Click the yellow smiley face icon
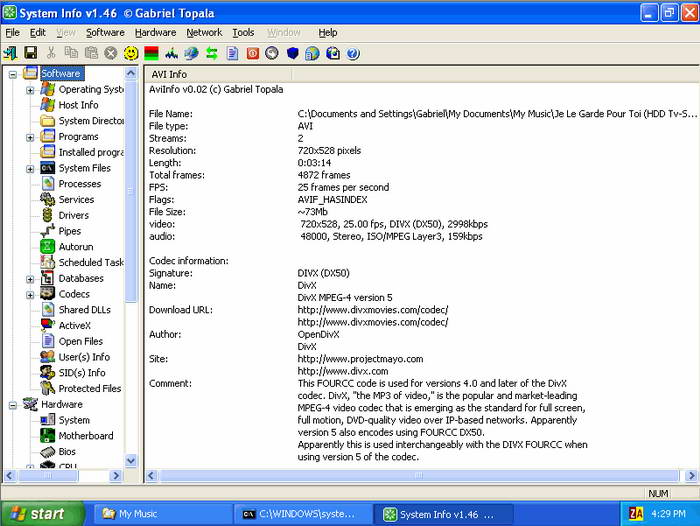This screenshot has width=700, height=526. [131, 54]
